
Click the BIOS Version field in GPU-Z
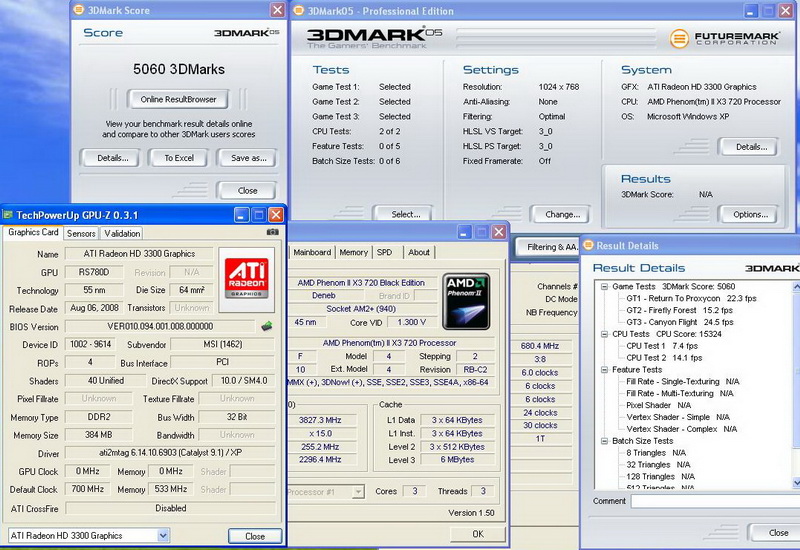click(x=160, y=327)
